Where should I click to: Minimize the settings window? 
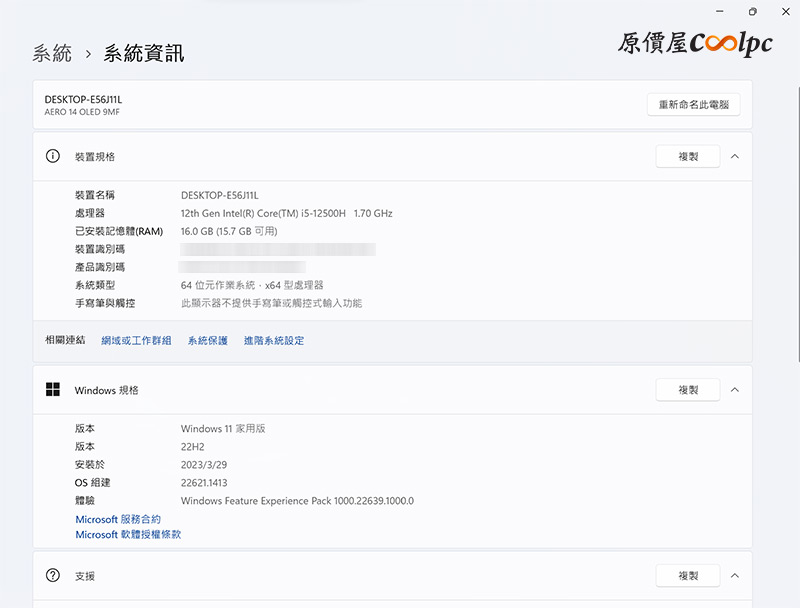coord(720,11)
